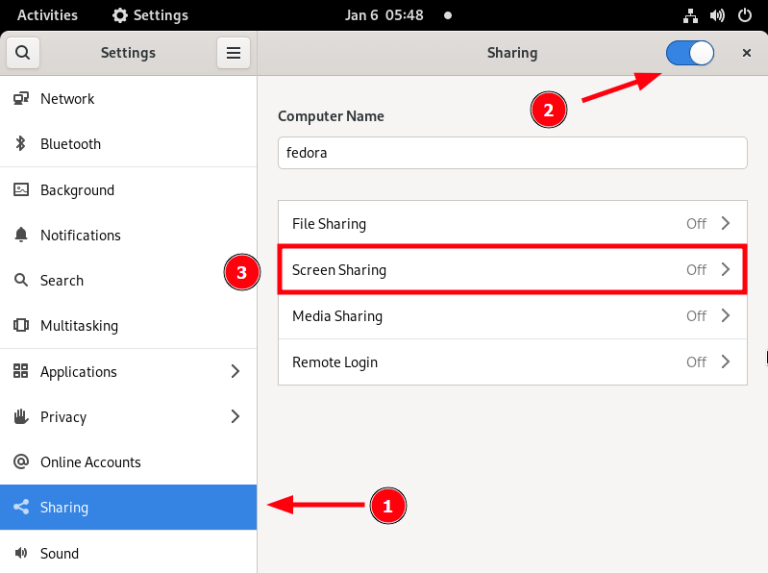Image resolution: width=768 pixels, height=573 pixels.
Task: Select the Sound speaker icon in sidebar
Action: [21, 553]
